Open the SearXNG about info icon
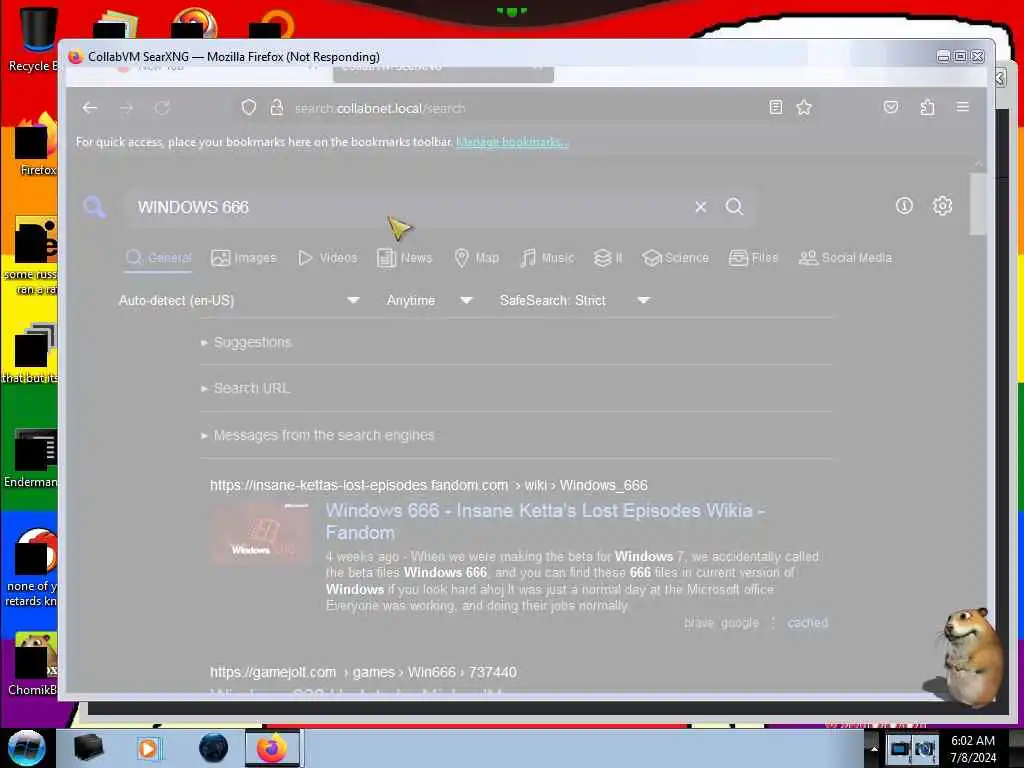The height and width of the screenshot is (768, 1024). 904,206
